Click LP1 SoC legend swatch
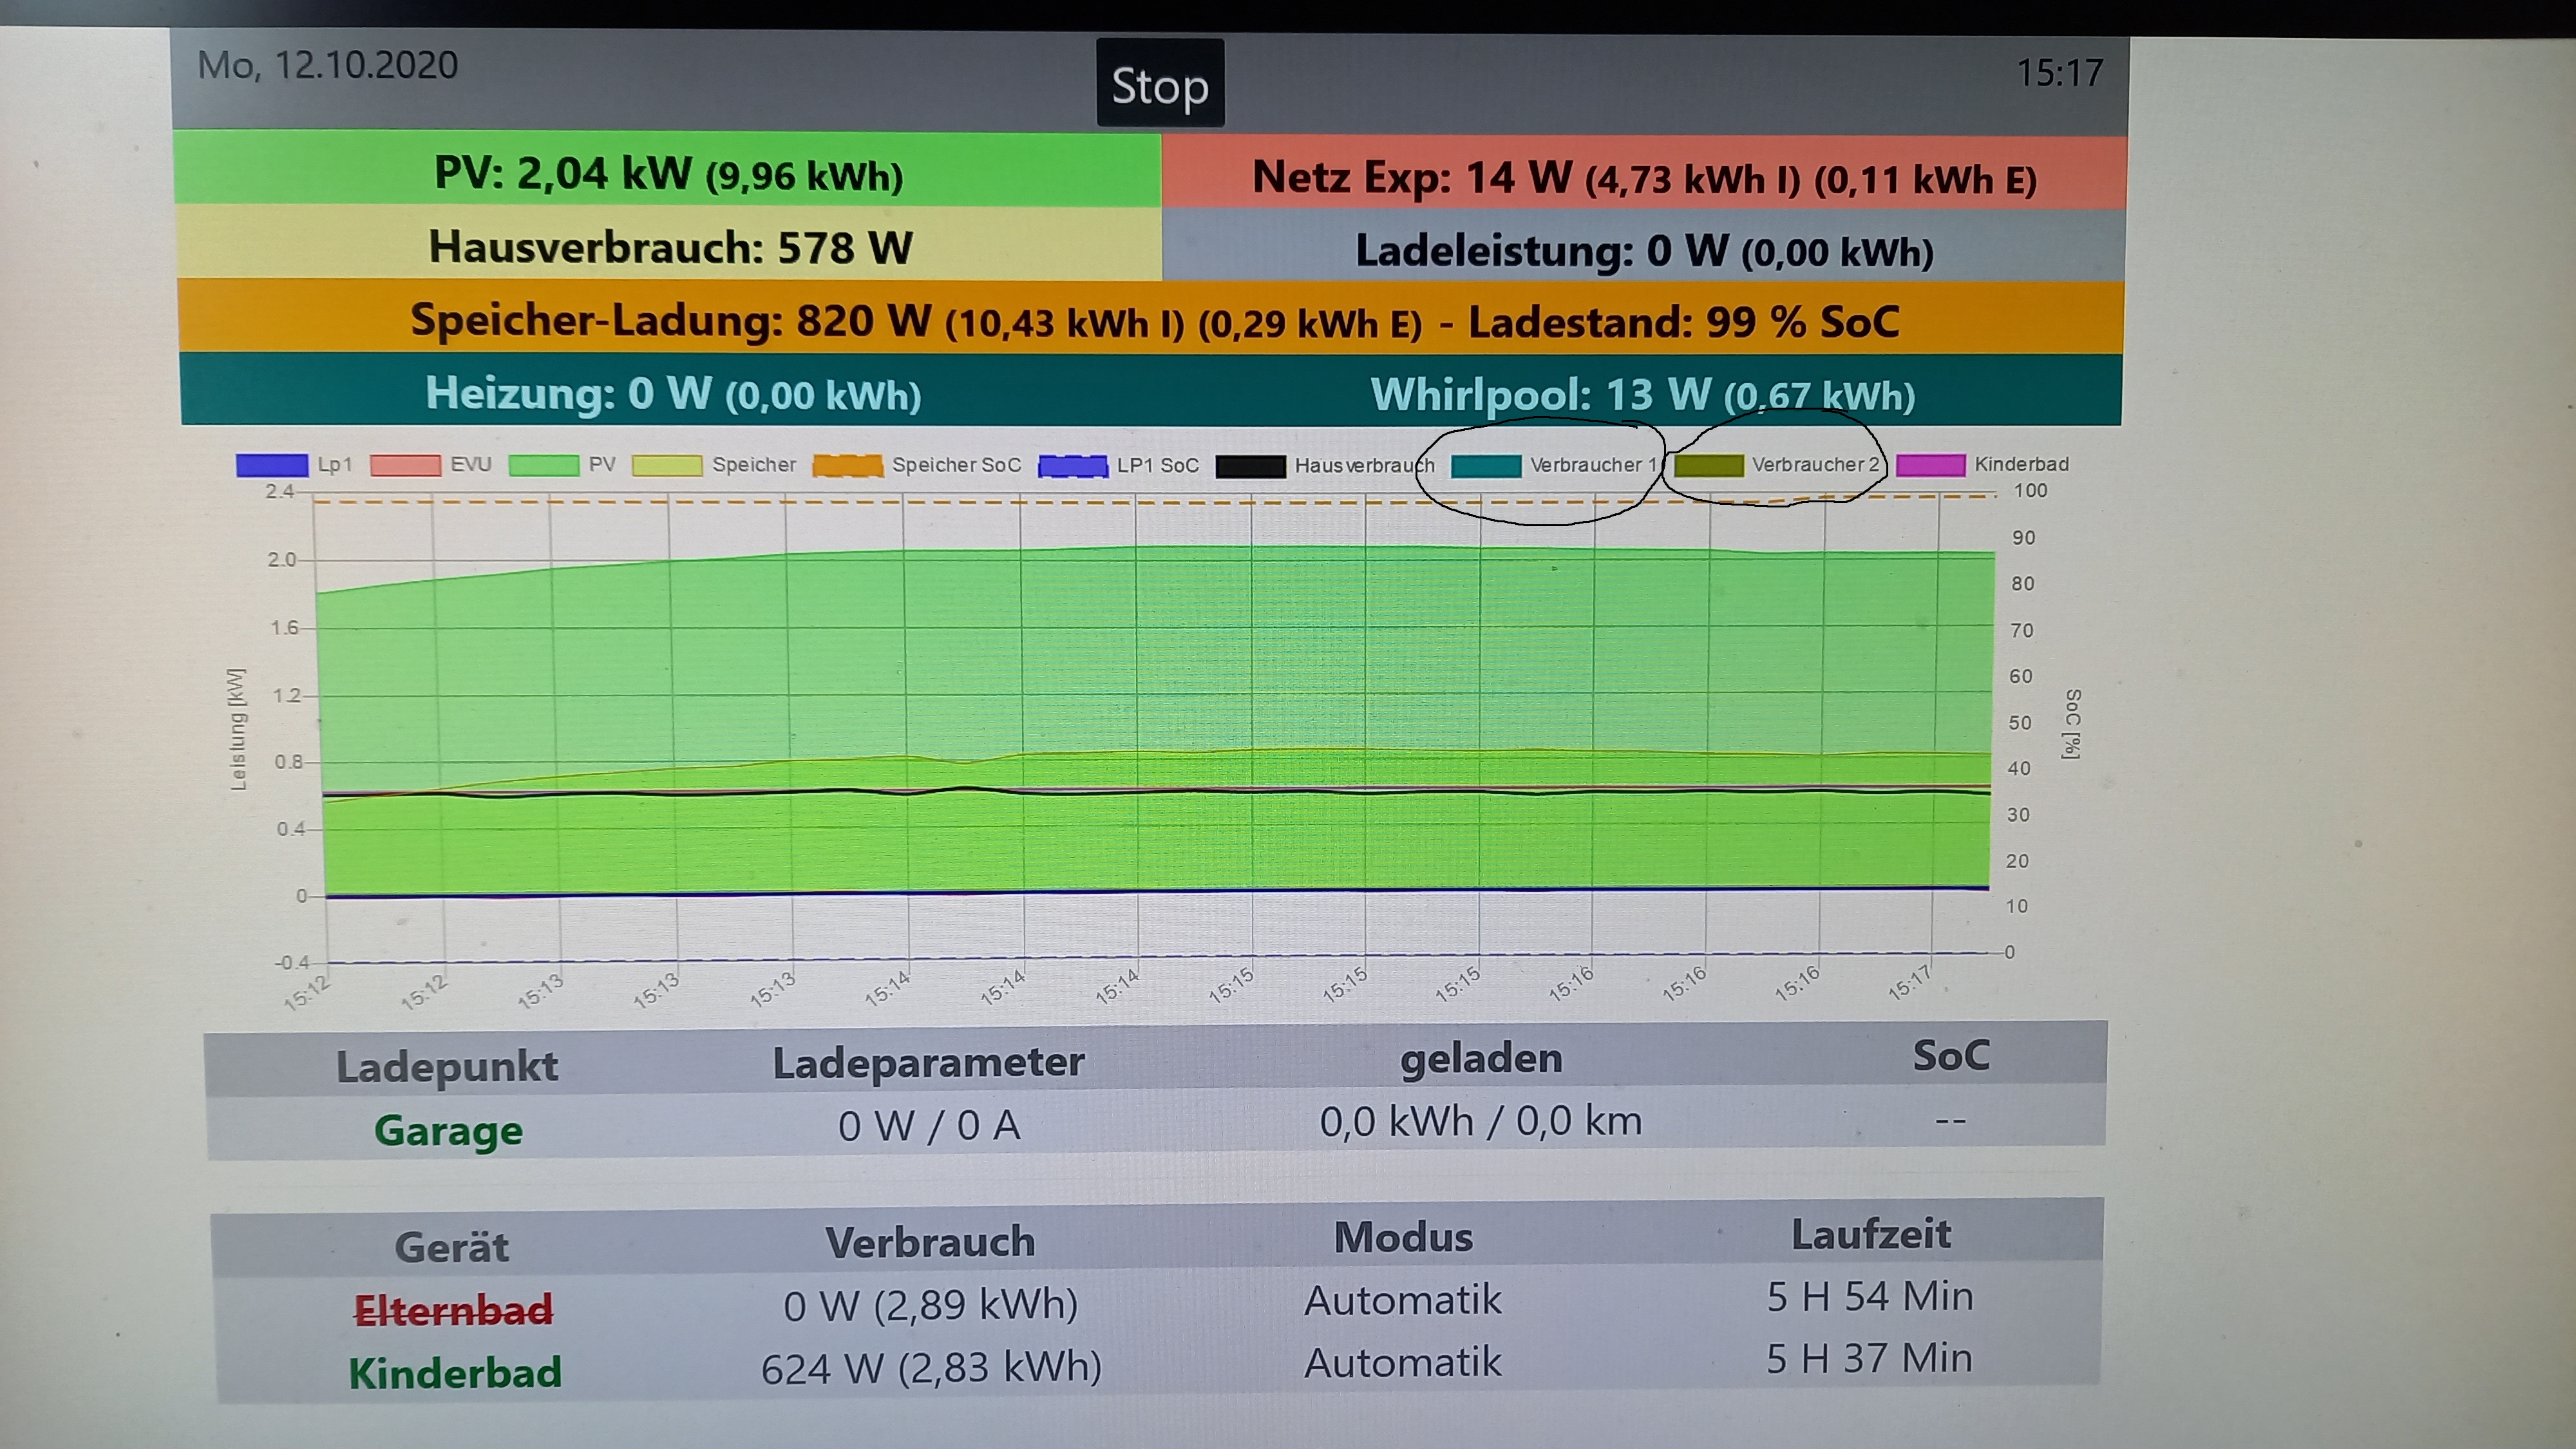 [1073, 466]
